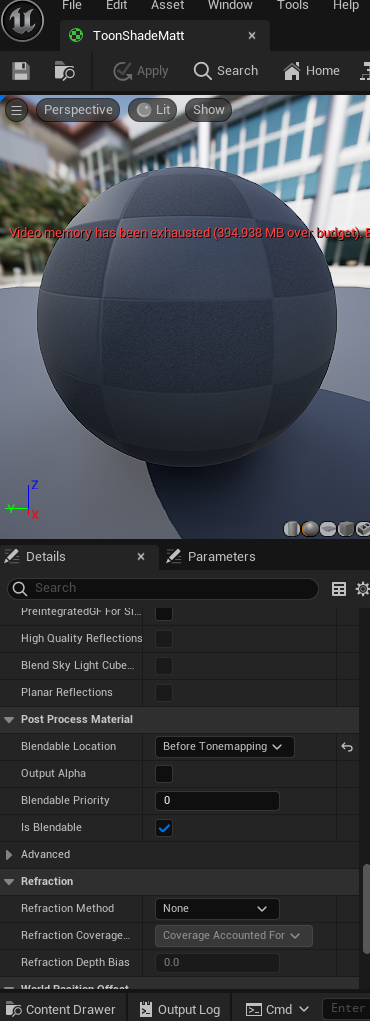The image size is (370, 1021).
Task: Close the ToonShadeMatt tab
Action: point(252,36)
